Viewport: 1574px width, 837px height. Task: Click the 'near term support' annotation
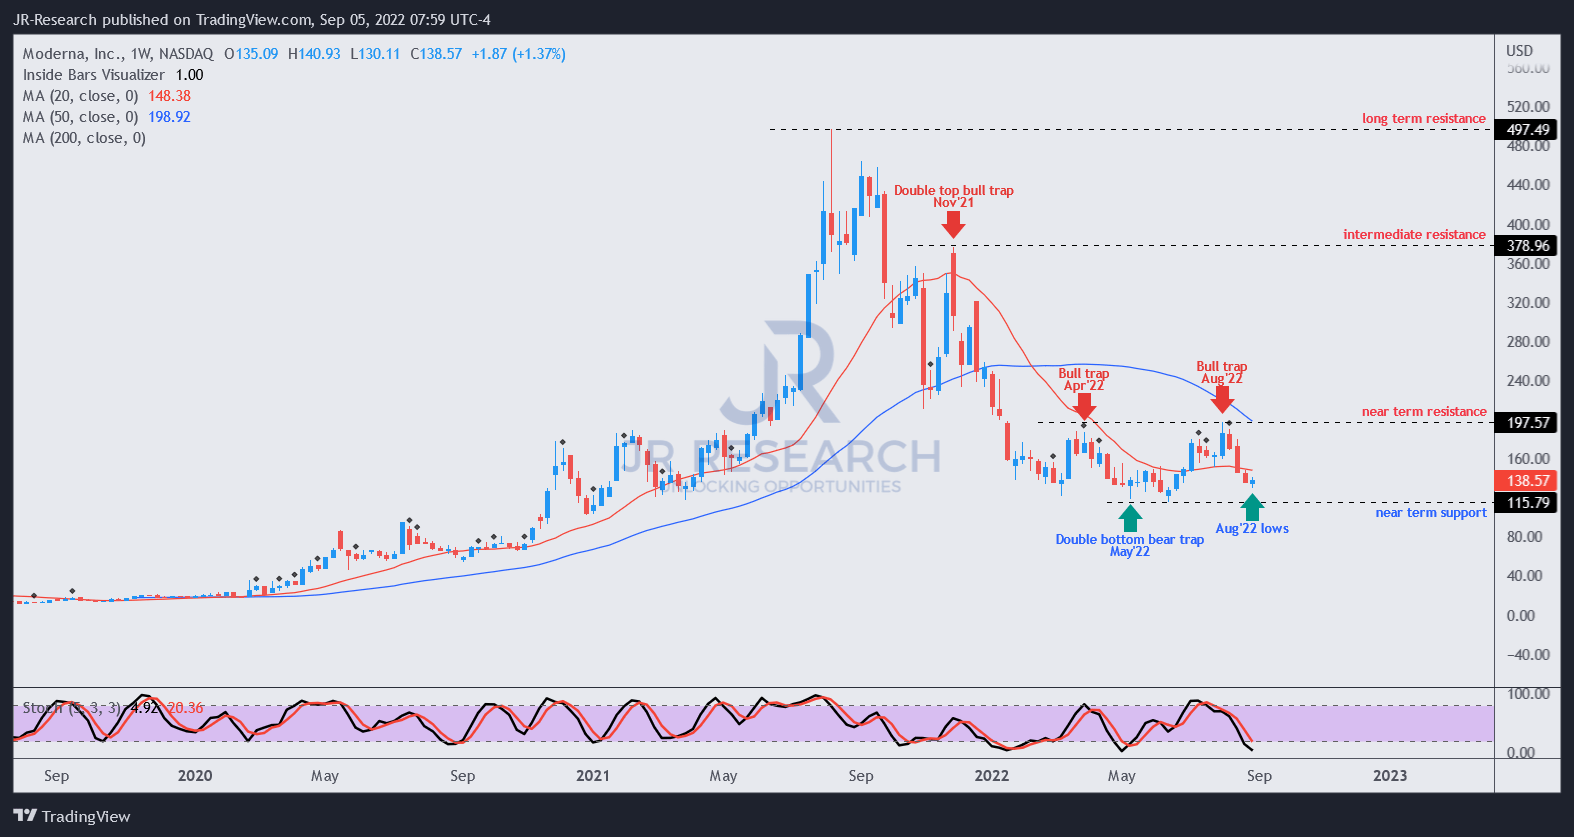[1431, 513]
